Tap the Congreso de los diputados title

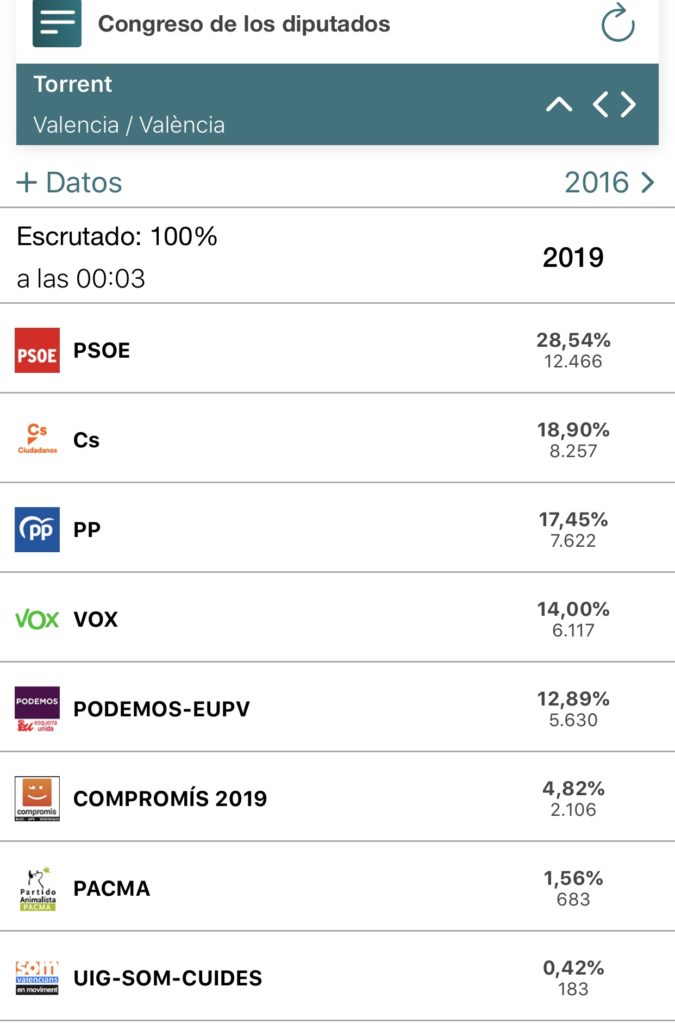click(x=244, y=24)
